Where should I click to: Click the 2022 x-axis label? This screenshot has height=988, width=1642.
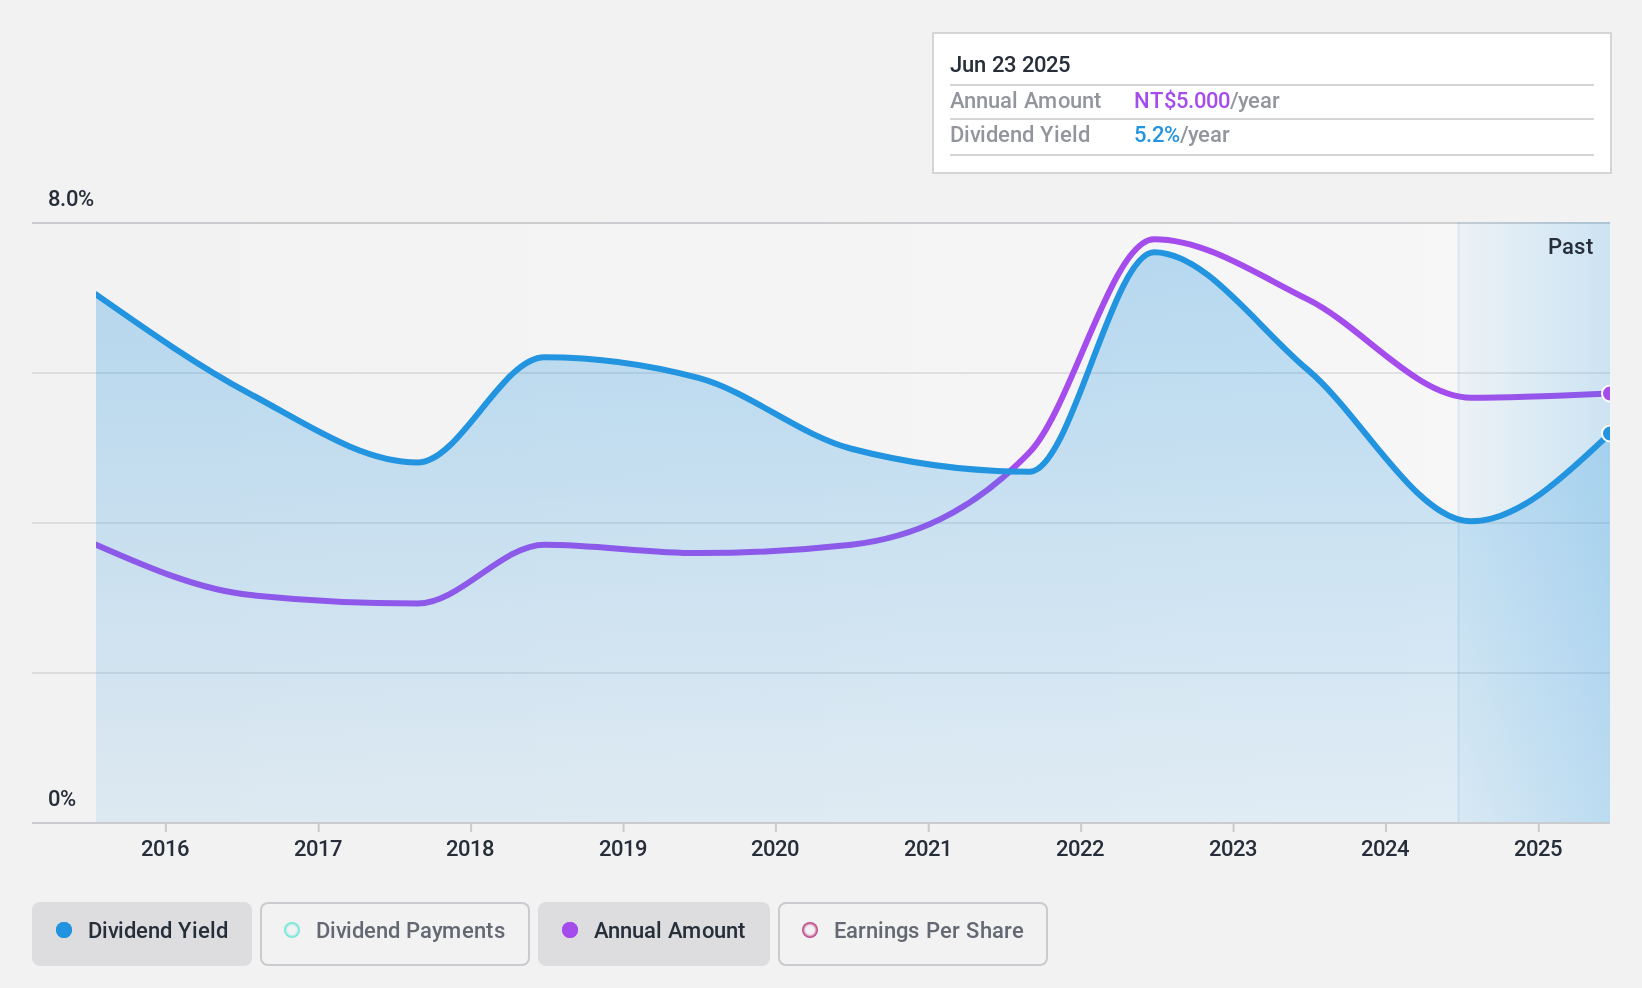[1080, 849]
